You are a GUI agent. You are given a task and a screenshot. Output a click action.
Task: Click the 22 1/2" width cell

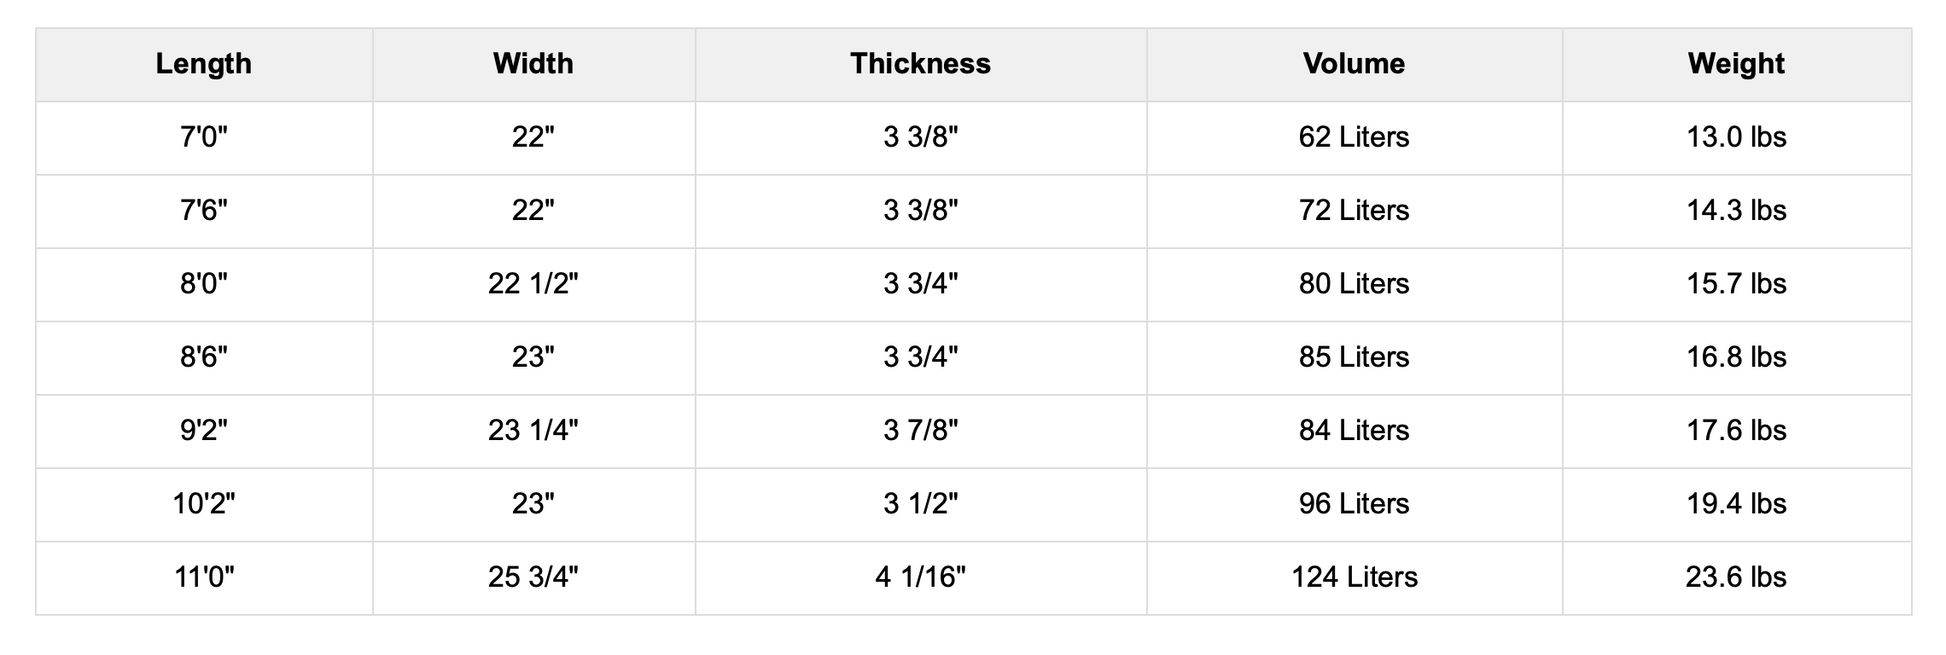(533, 284)
